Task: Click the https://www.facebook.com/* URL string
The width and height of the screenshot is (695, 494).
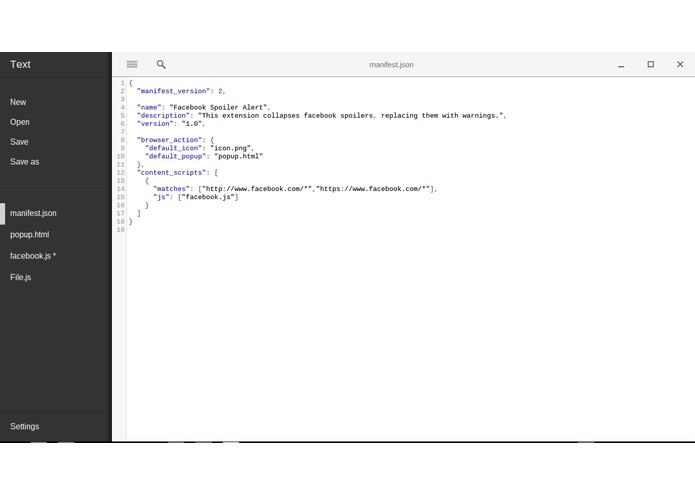Action: (373, 189)
